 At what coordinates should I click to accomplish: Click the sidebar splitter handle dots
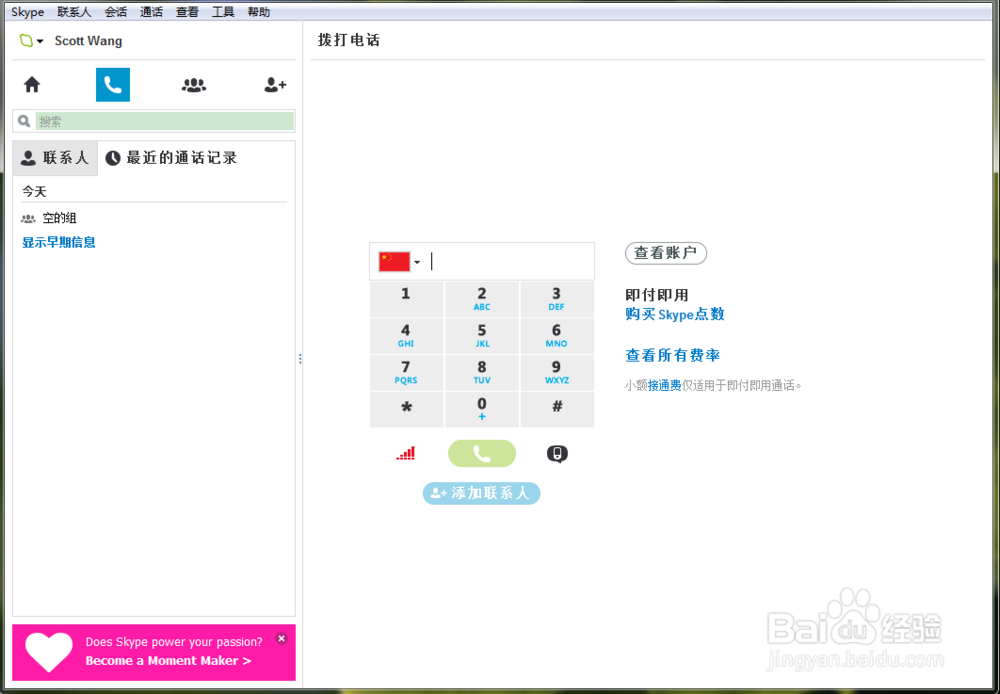point(300,358)
